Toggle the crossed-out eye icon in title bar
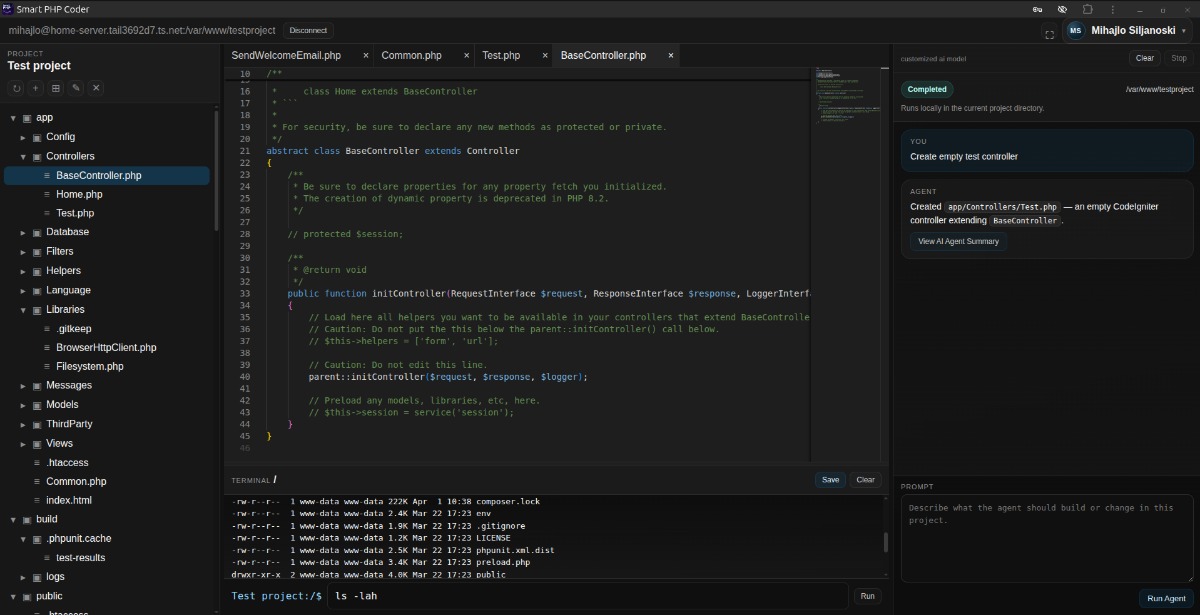This screenshot has height=615, width=1200. [x=1062, y=9]
